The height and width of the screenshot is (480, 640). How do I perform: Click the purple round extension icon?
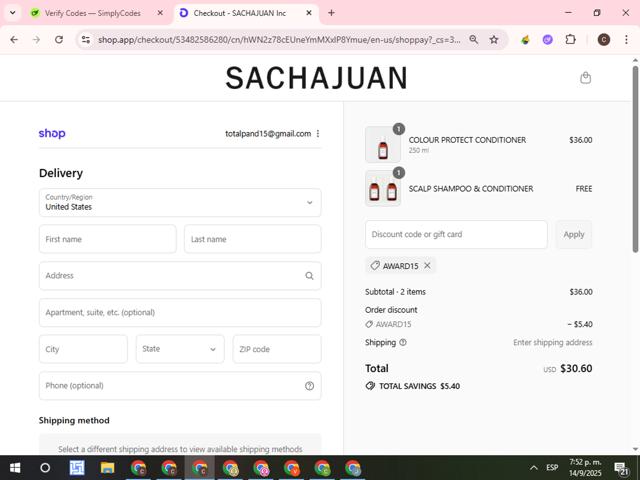[x=548, y=40]
